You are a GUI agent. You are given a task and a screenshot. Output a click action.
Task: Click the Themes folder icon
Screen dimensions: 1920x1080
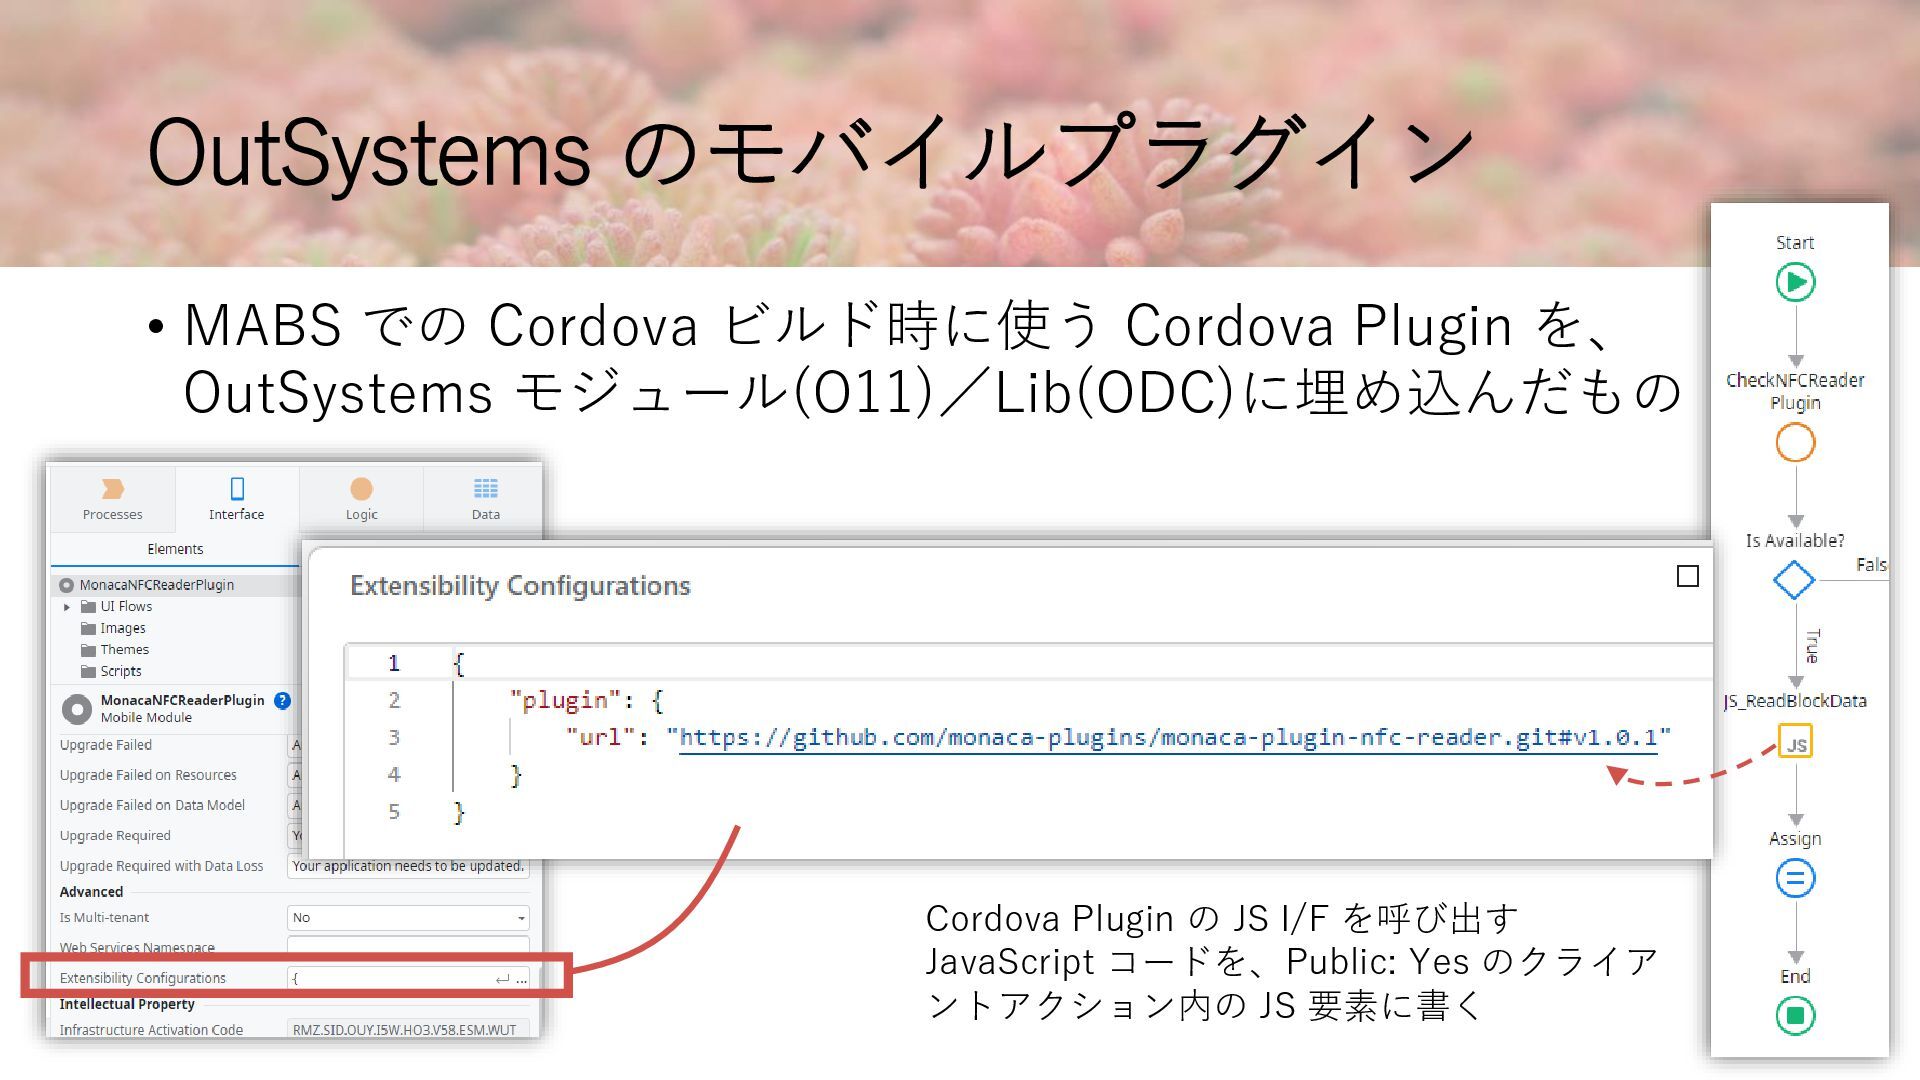point(88,650)
